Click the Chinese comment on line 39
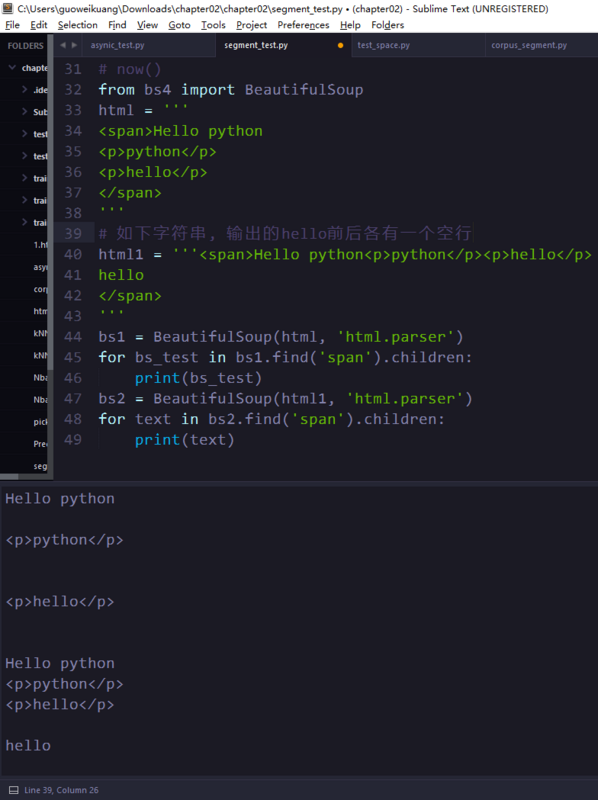This screenshot has height=800, width=598. point(285,234)
